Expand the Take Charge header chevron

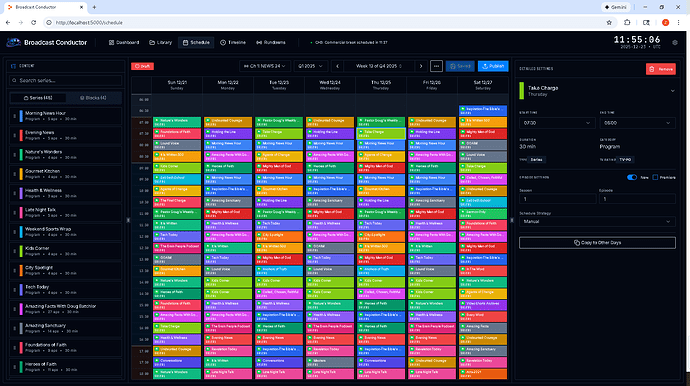point(672,91)
